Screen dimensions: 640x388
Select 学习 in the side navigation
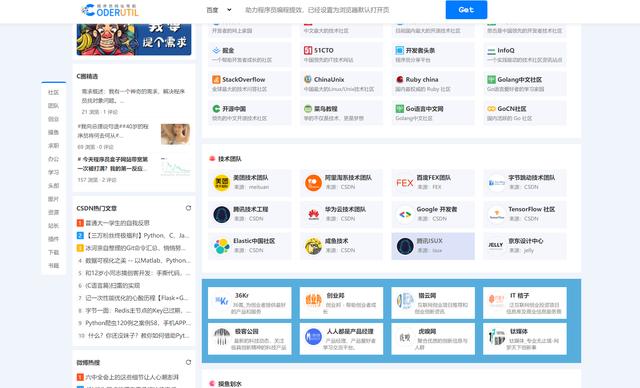pyautogui.click(x=53, y=172)
